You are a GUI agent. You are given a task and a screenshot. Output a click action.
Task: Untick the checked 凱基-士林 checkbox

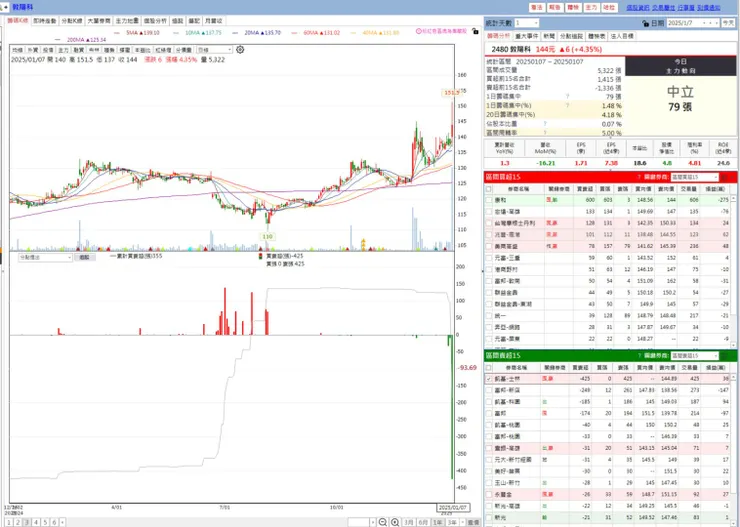pyautogui.click(x=488, y=379)
